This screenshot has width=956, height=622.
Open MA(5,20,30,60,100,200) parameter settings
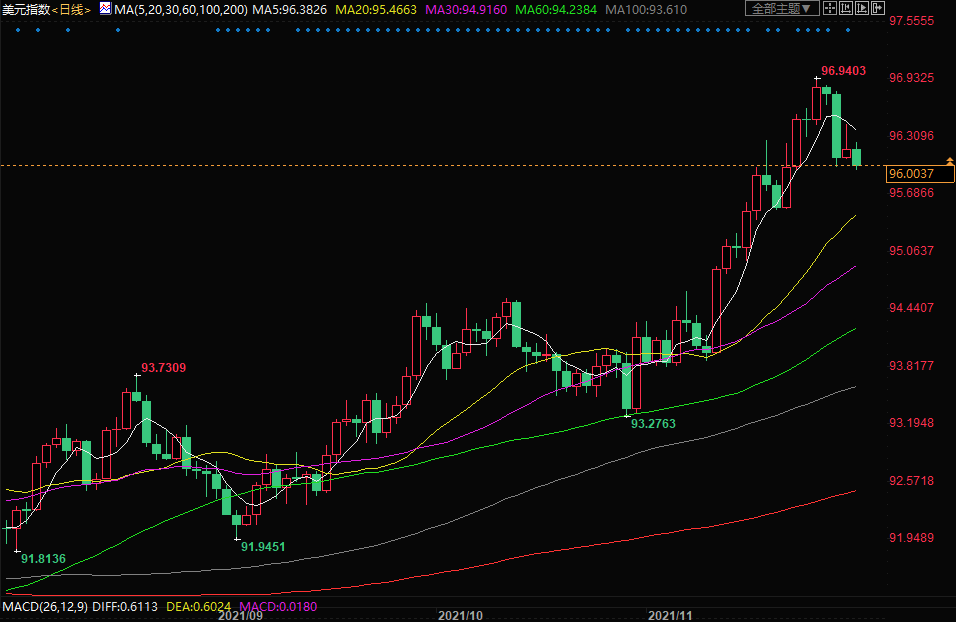pos(180,9)
